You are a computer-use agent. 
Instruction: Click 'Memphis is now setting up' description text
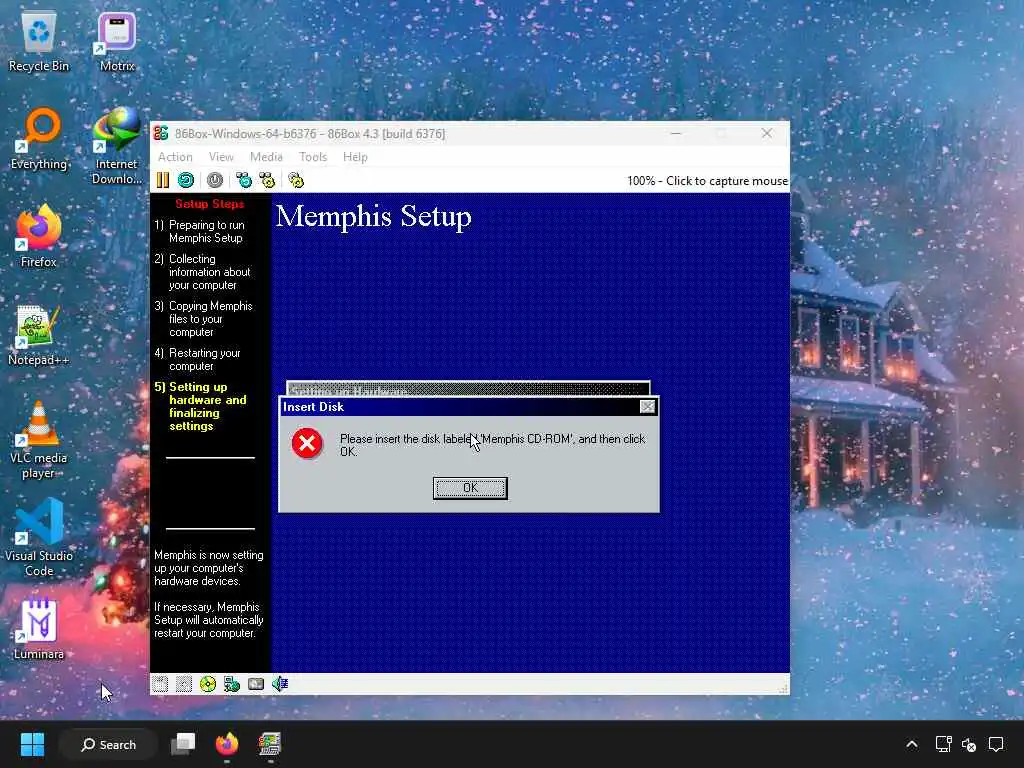coord(209,568)
